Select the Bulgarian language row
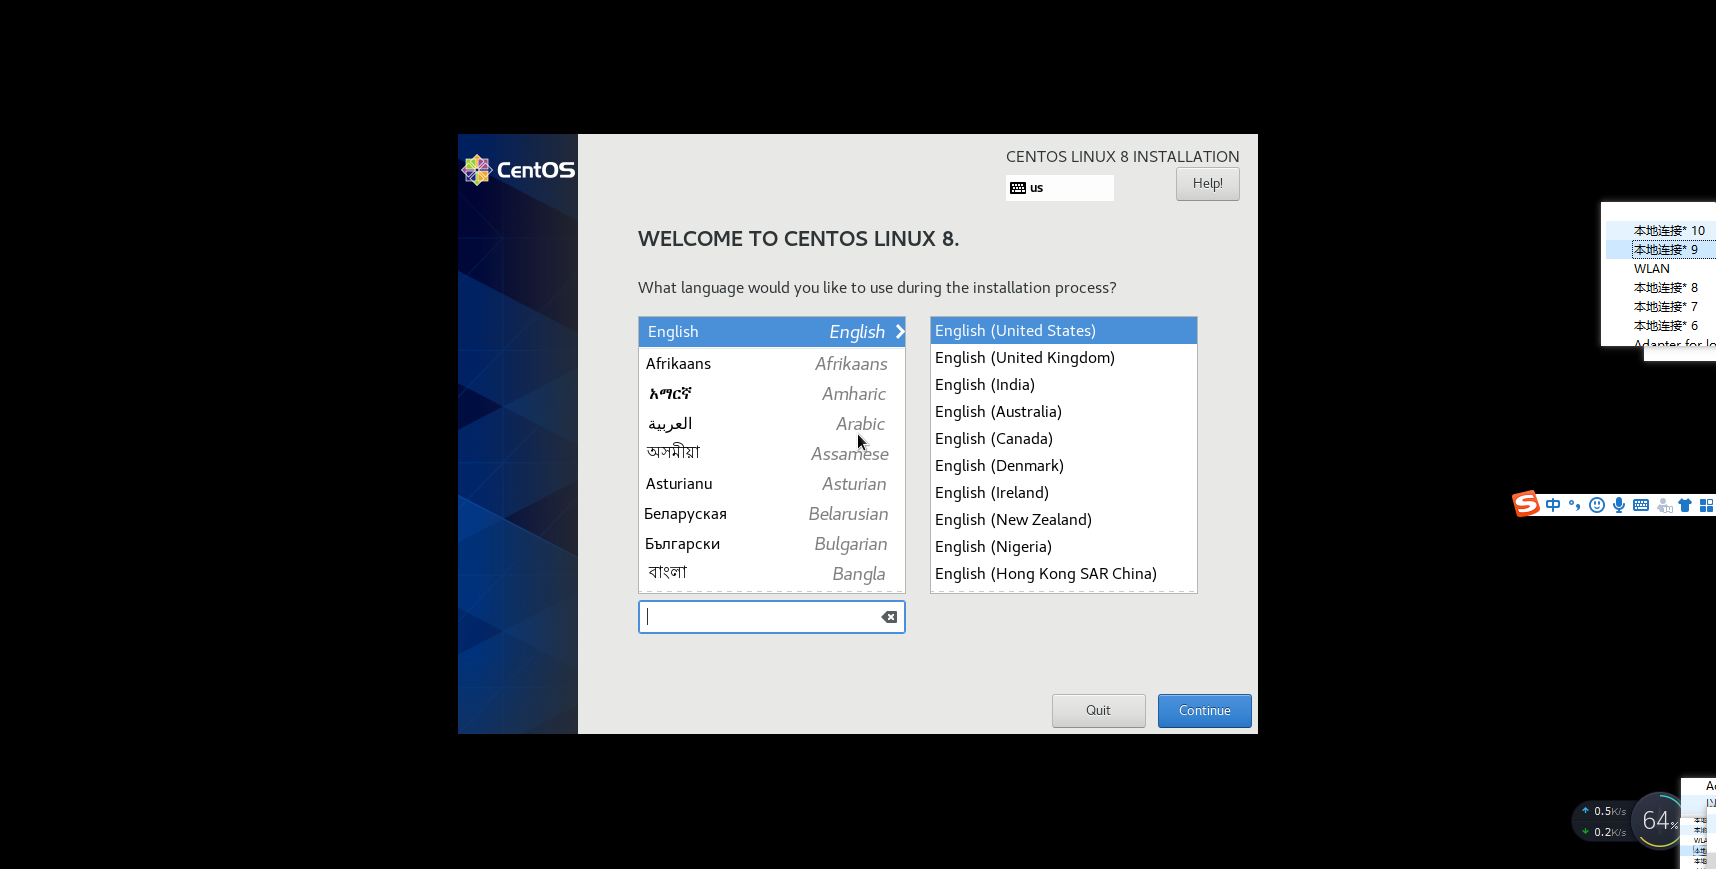 pyautogui.click(x=772, y=544)
